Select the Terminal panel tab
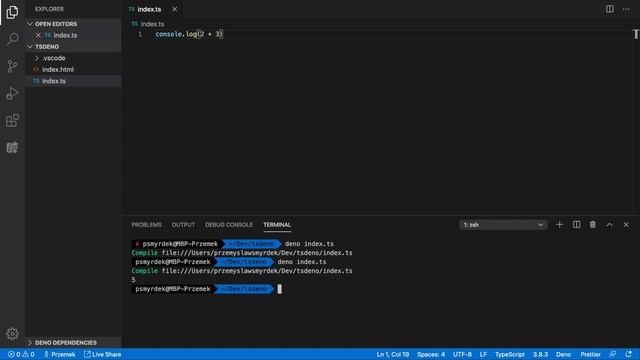The width and height of the screenshot is (640, 360). pyautogui.click(x=277, y=225)
